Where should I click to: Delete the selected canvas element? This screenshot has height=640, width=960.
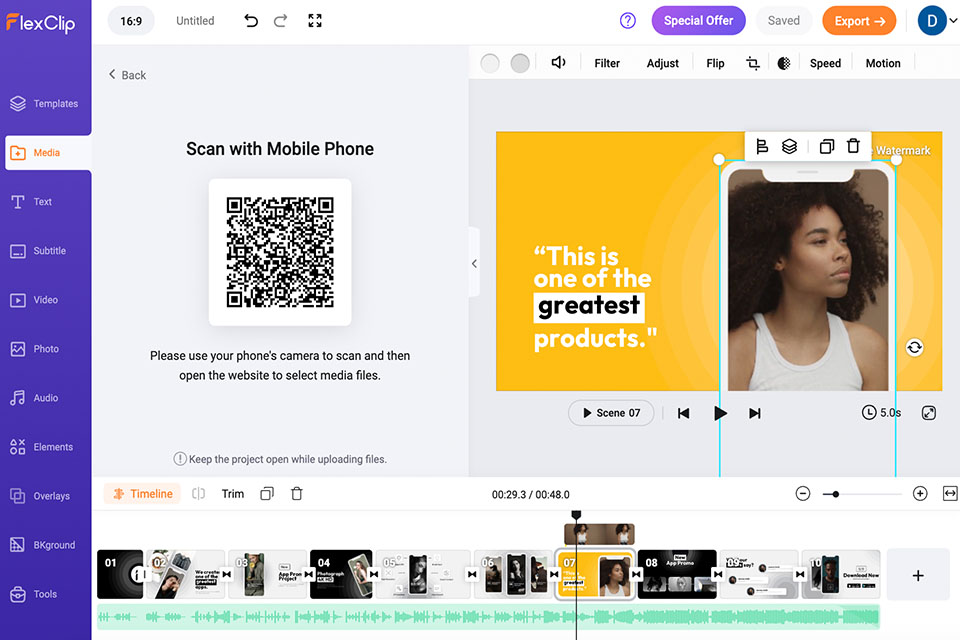[x=853, y=146]
